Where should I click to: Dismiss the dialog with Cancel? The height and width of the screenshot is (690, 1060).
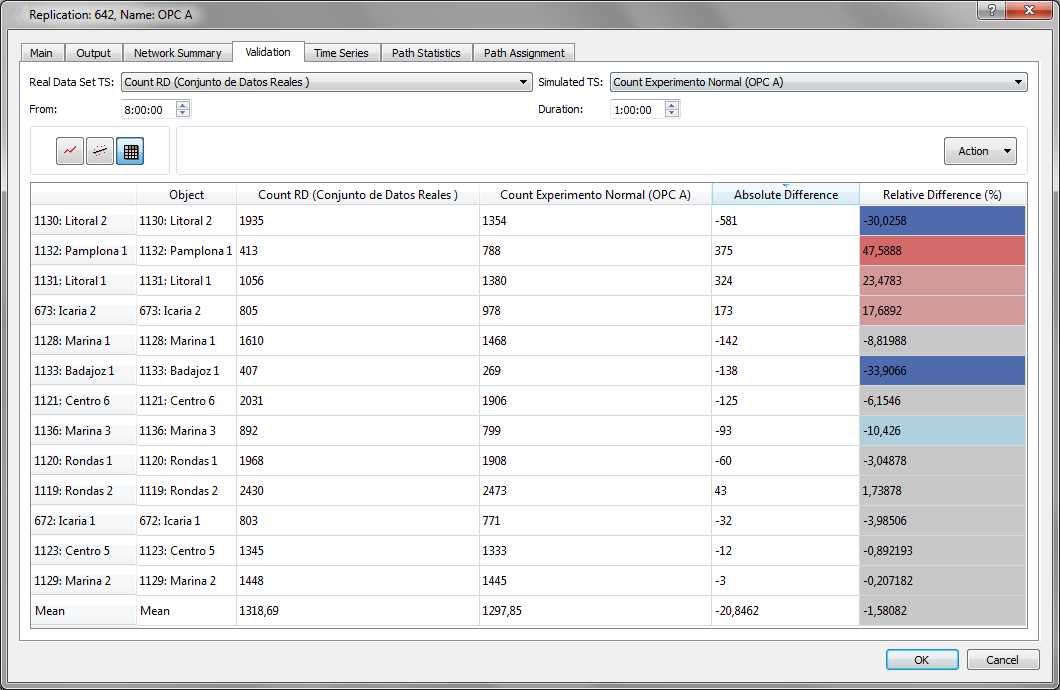(1003, 659)
